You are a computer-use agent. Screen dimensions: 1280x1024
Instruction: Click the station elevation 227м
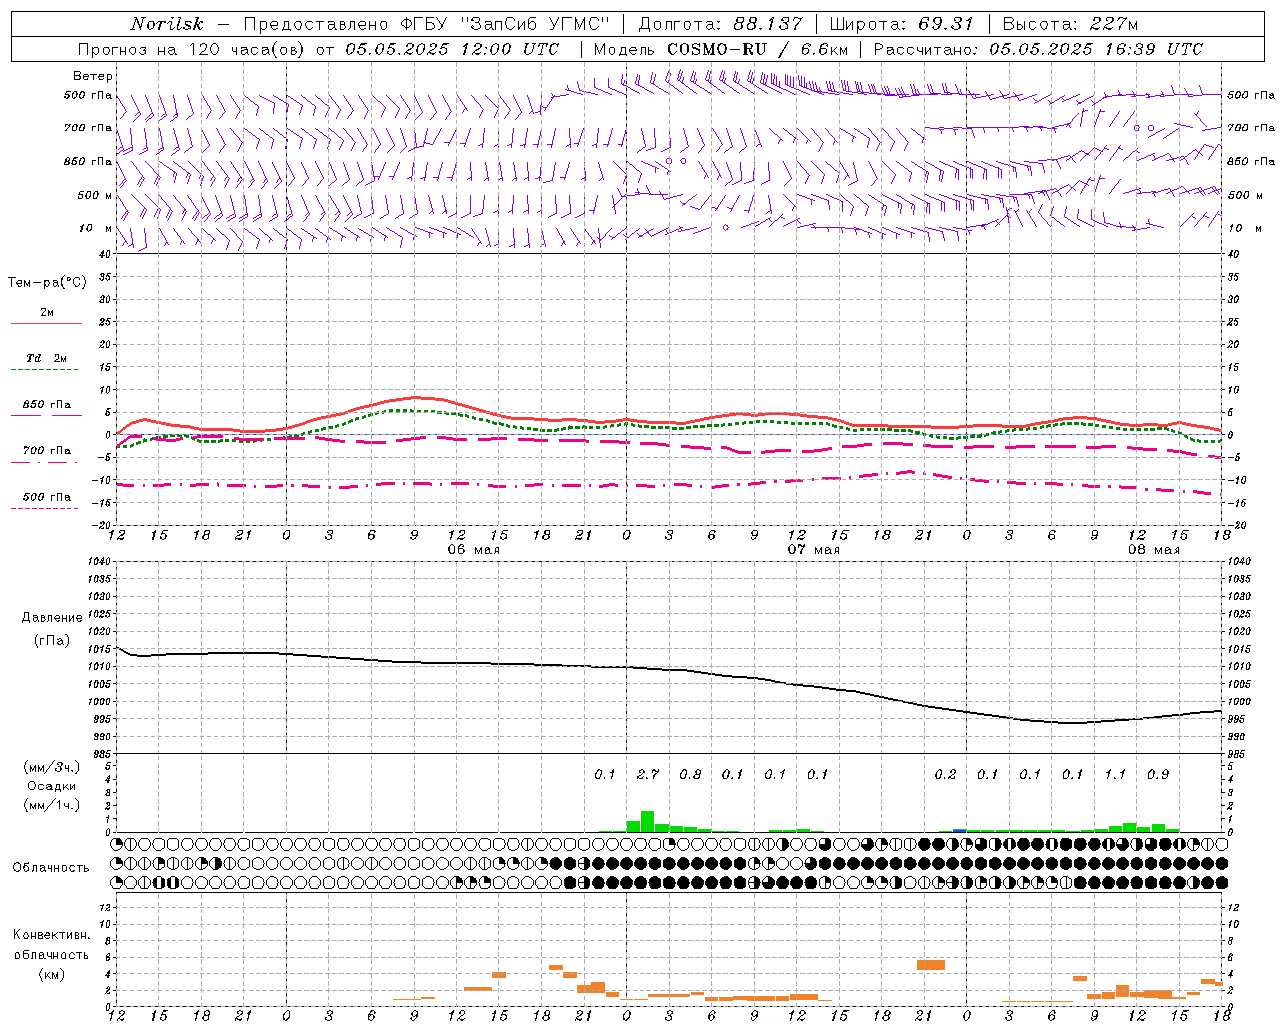[1108, 24]
